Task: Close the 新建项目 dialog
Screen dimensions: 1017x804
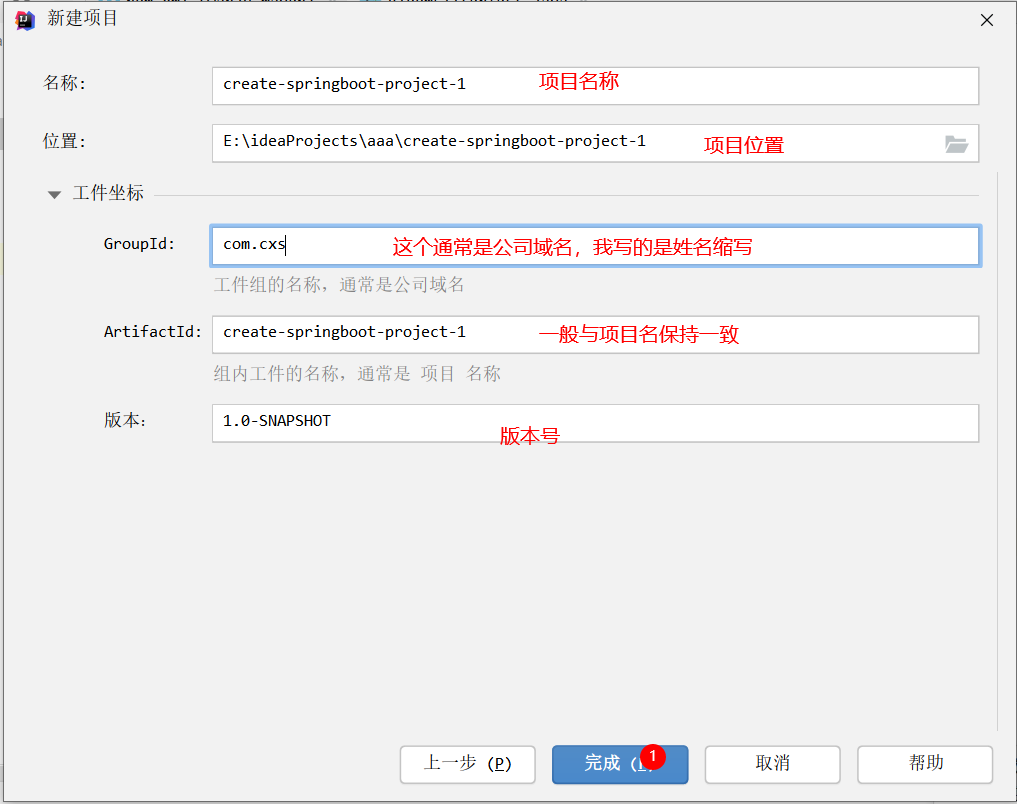Action: (987, 21)
